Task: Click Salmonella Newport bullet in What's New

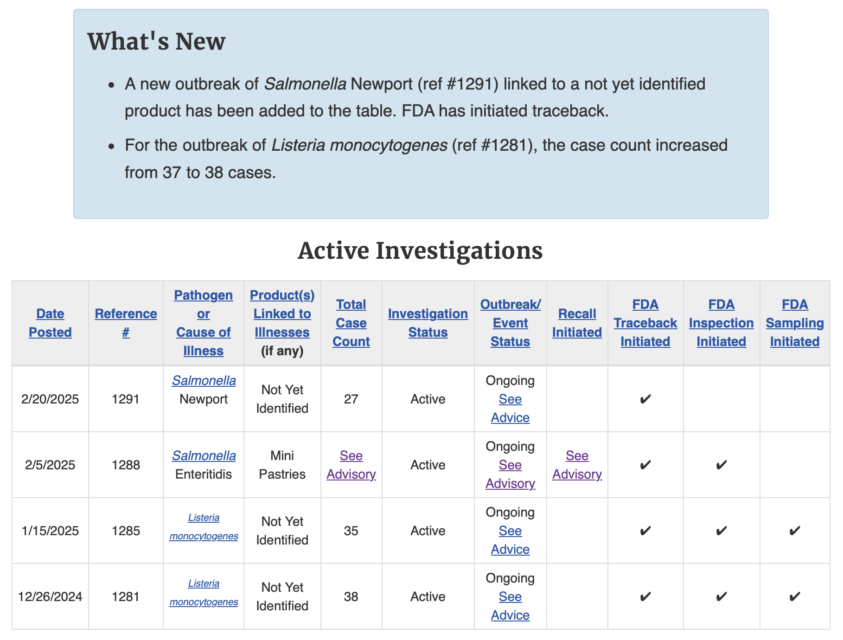Action: 415,97
